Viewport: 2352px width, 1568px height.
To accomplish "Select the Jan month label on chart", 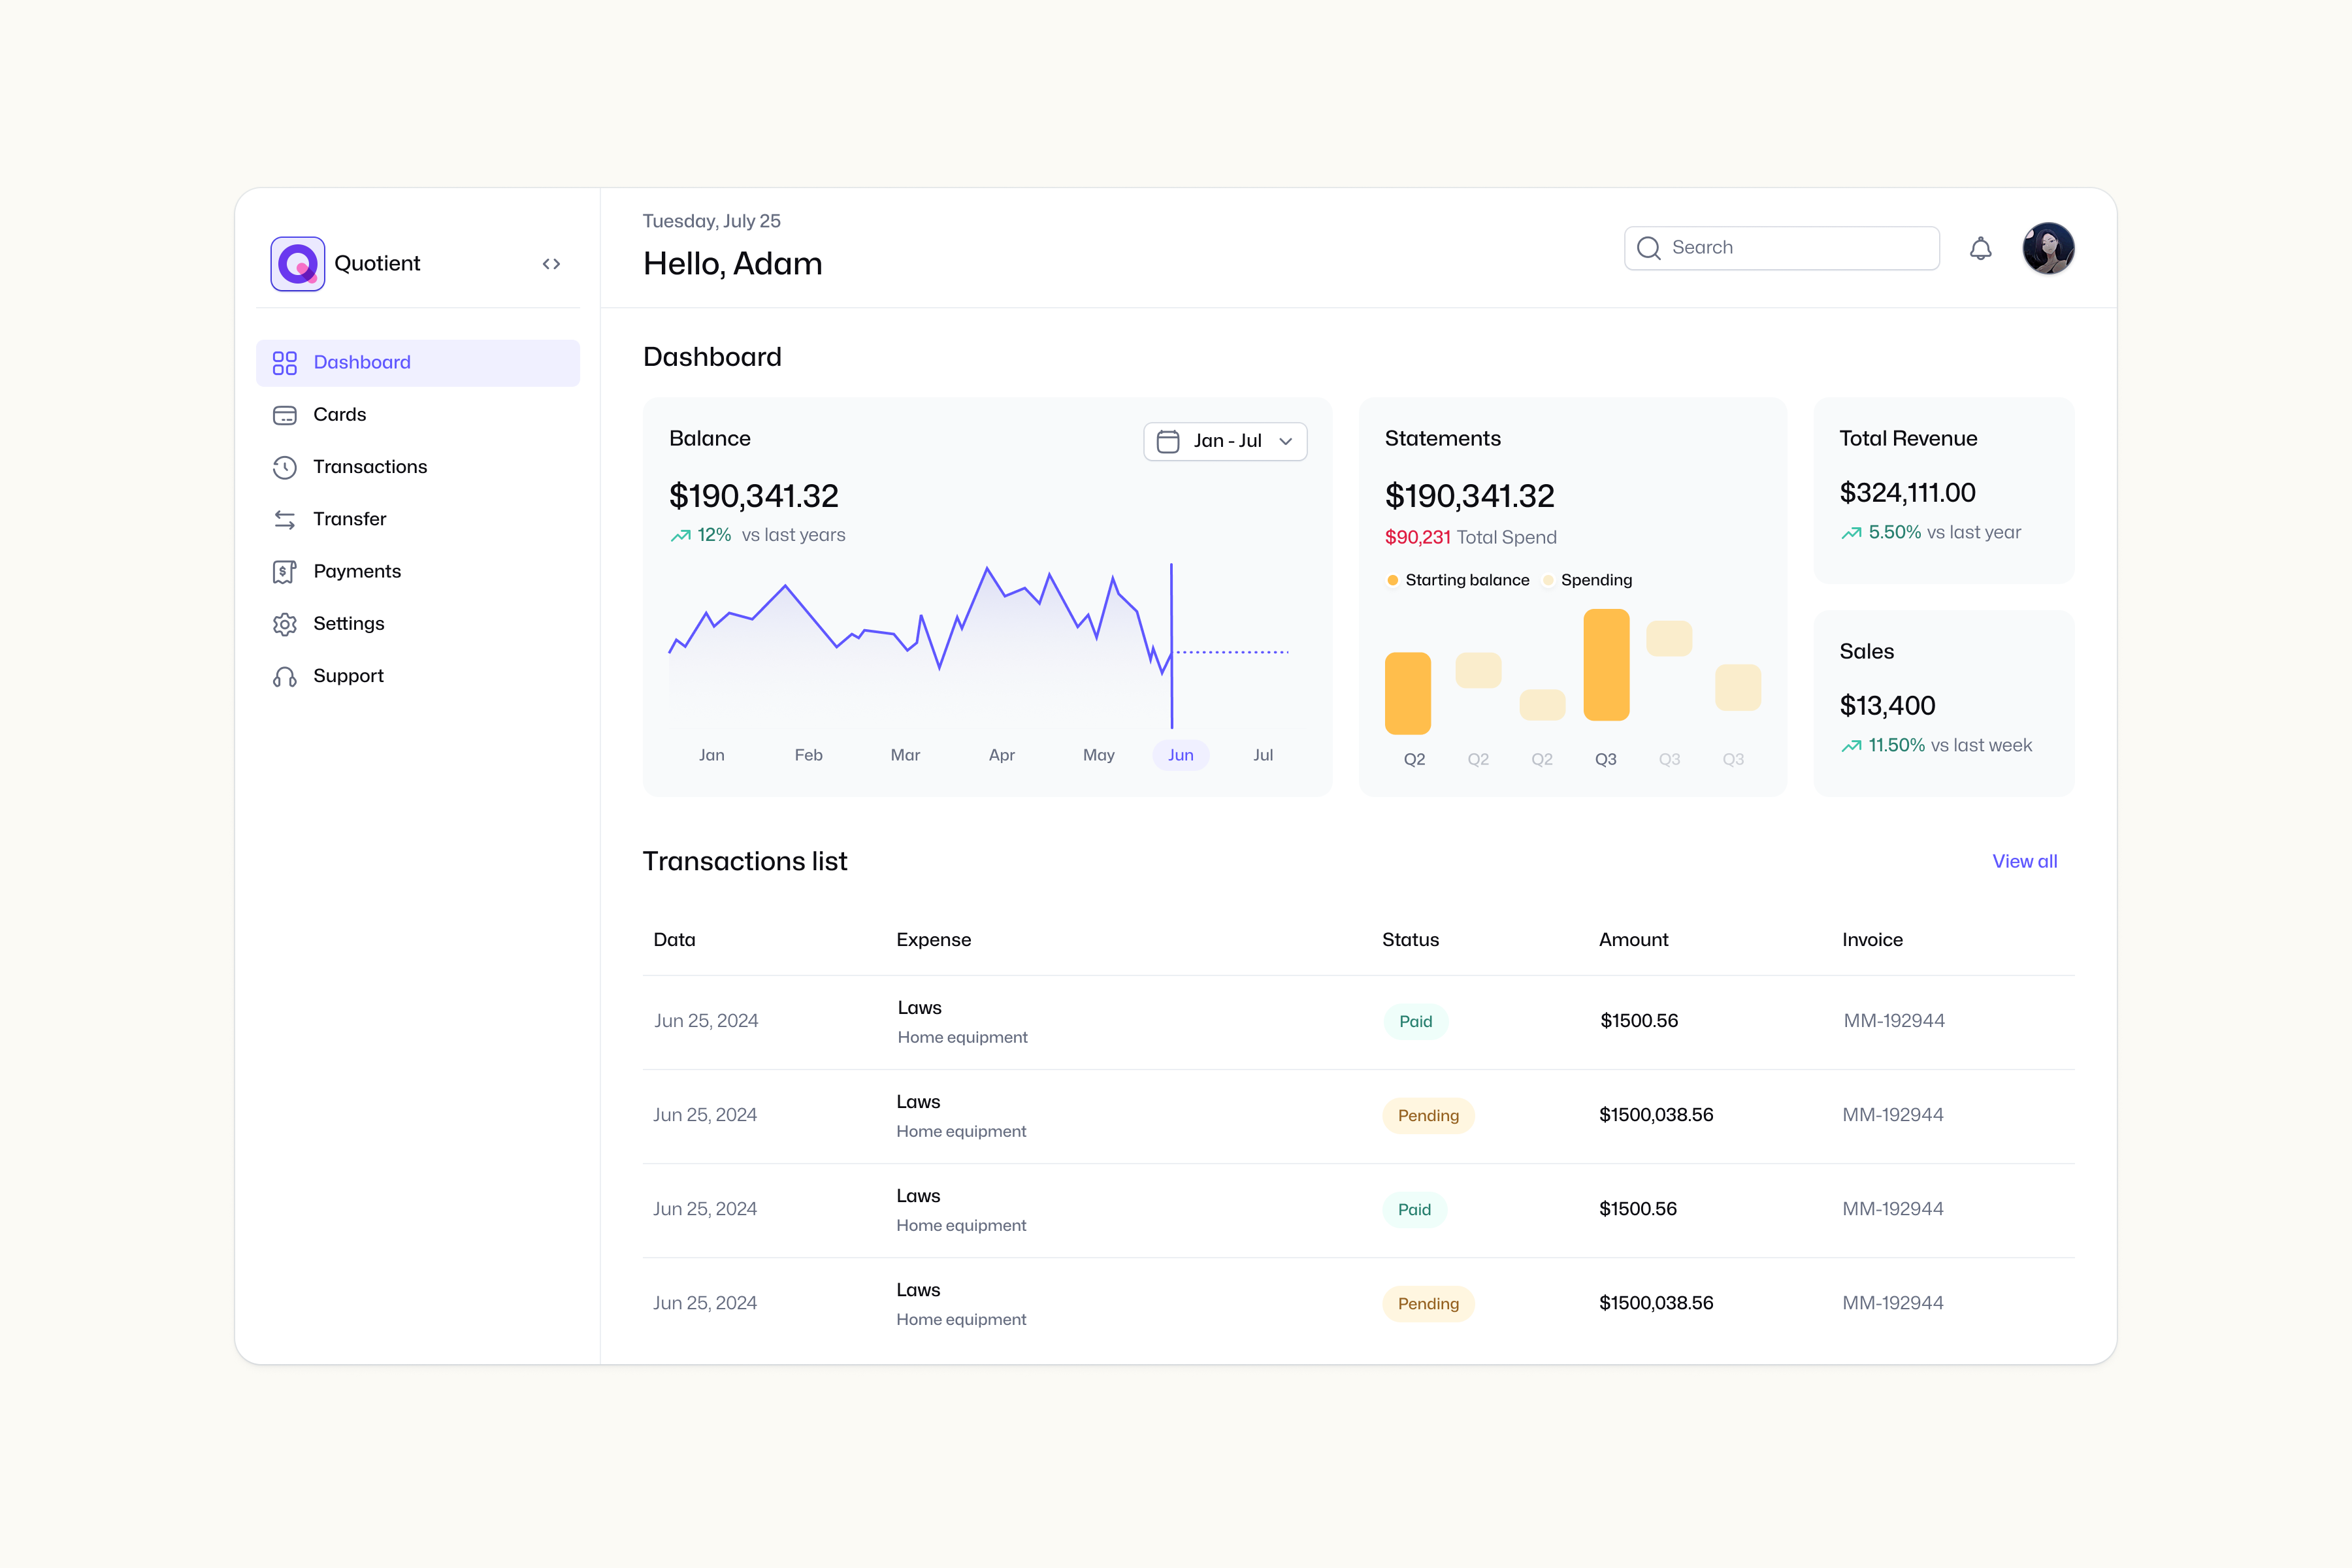I will click(712, 755).
